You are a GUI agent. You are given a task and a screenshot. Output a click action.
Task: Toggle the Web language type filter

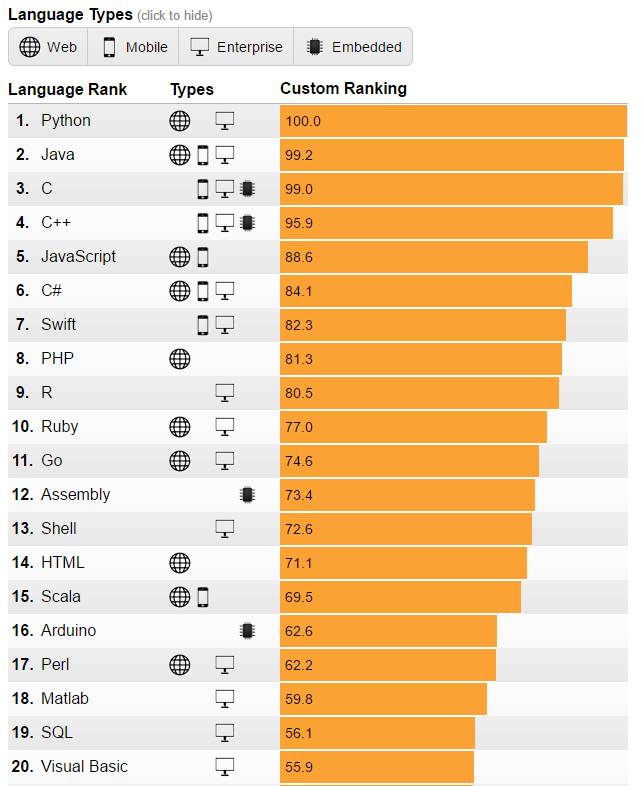pos(48,47)
